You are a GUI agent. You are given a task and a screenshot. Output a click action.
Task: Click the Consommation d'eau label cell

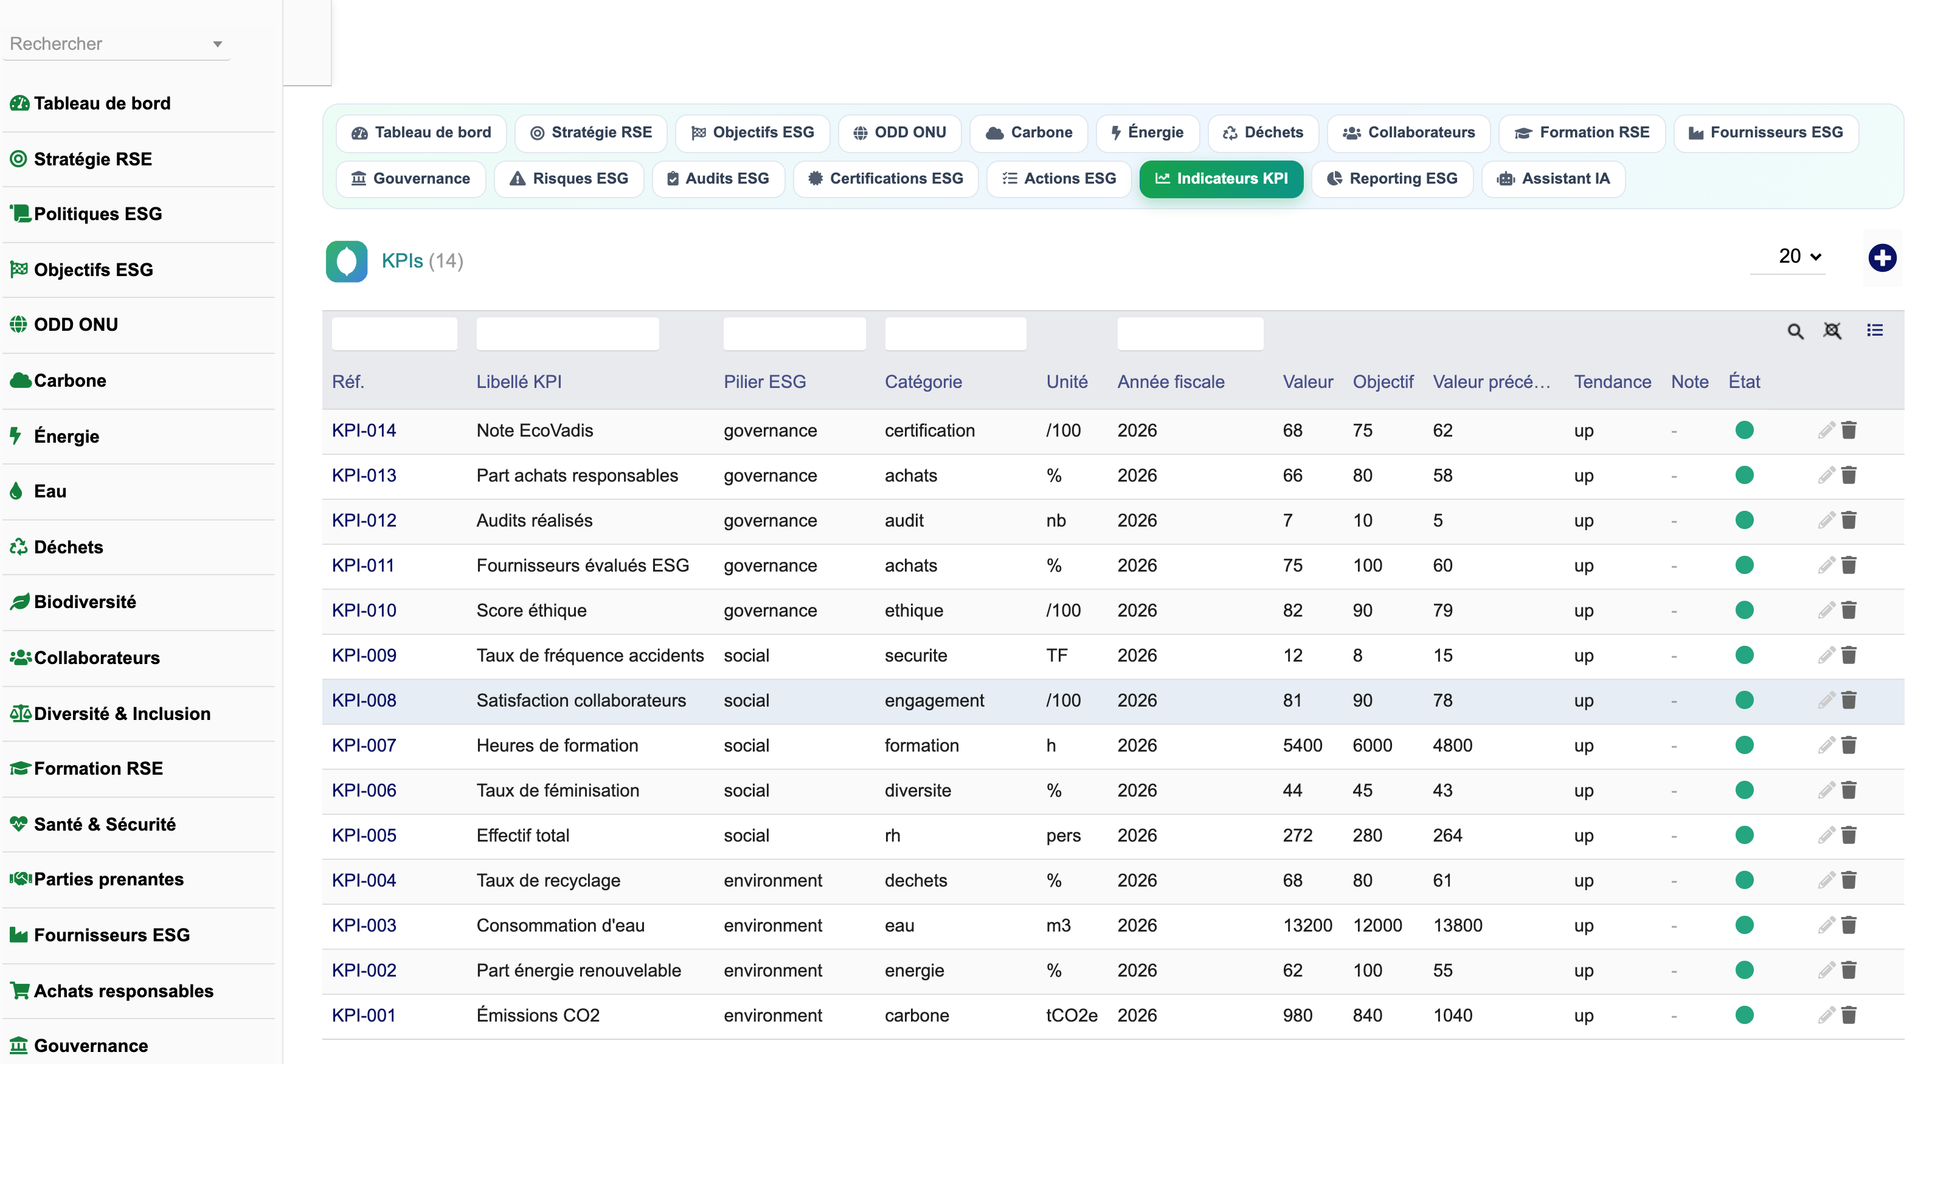coord(560,926)
